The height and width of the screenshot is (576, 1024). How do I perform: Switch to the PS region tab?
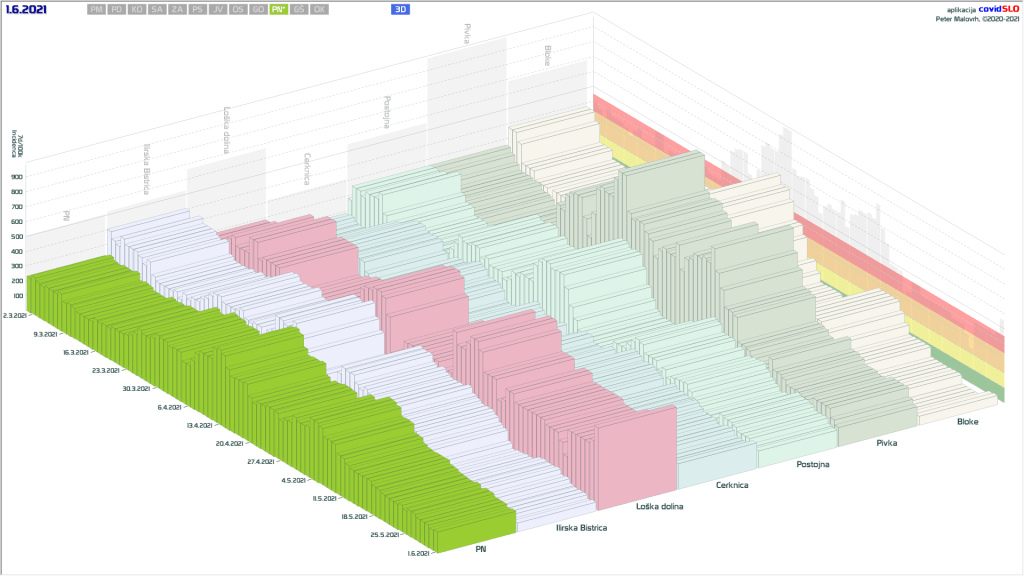tap(198, 9)
